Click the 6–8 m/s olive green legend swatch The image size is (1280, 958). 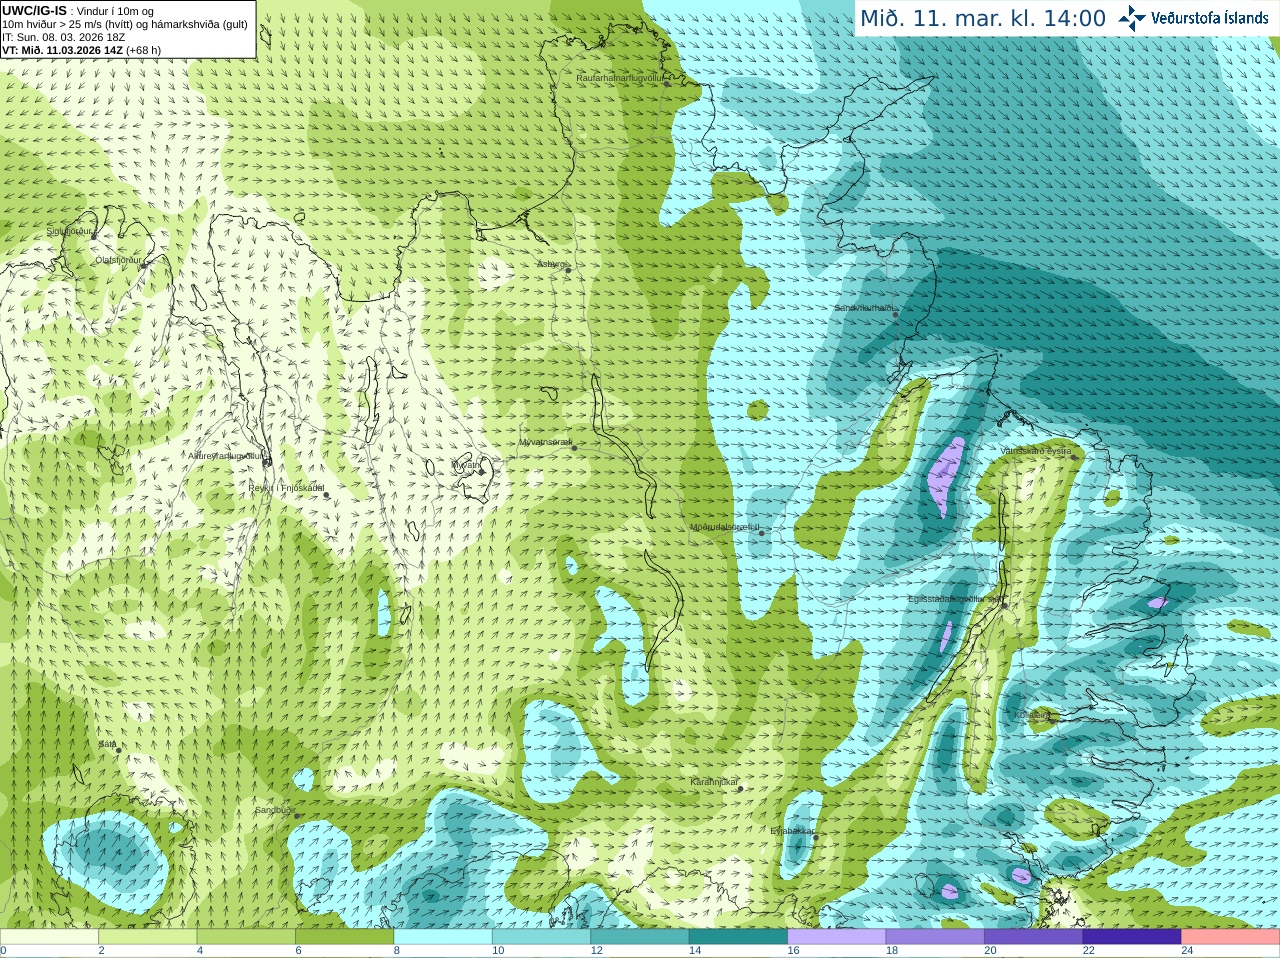click(x=345, y=937)
